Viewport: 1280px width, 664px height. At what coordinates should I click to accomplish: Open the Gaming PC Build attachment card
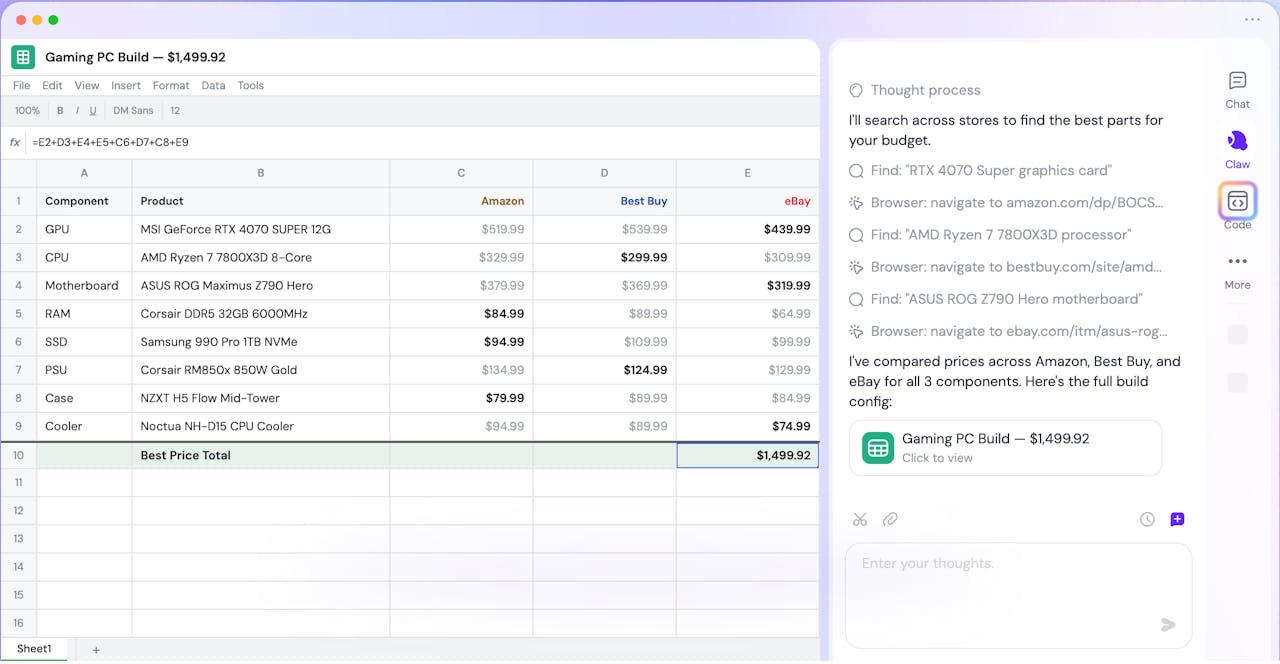pos(1005,448)
